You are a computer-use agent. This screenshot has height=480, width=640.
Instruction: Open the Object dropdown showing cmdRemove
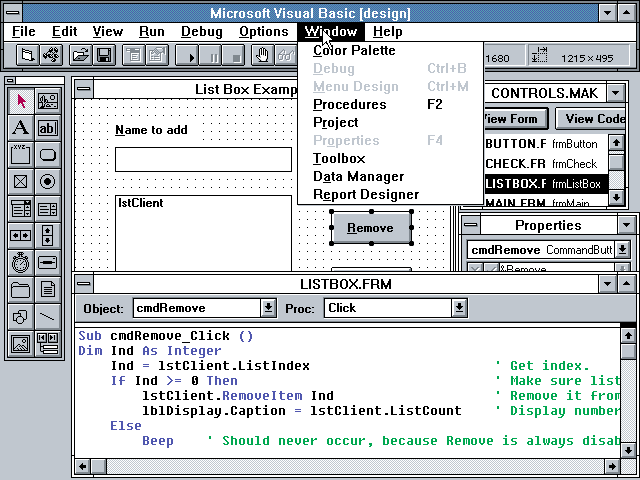pyautogui.click(x=268, y=308)
